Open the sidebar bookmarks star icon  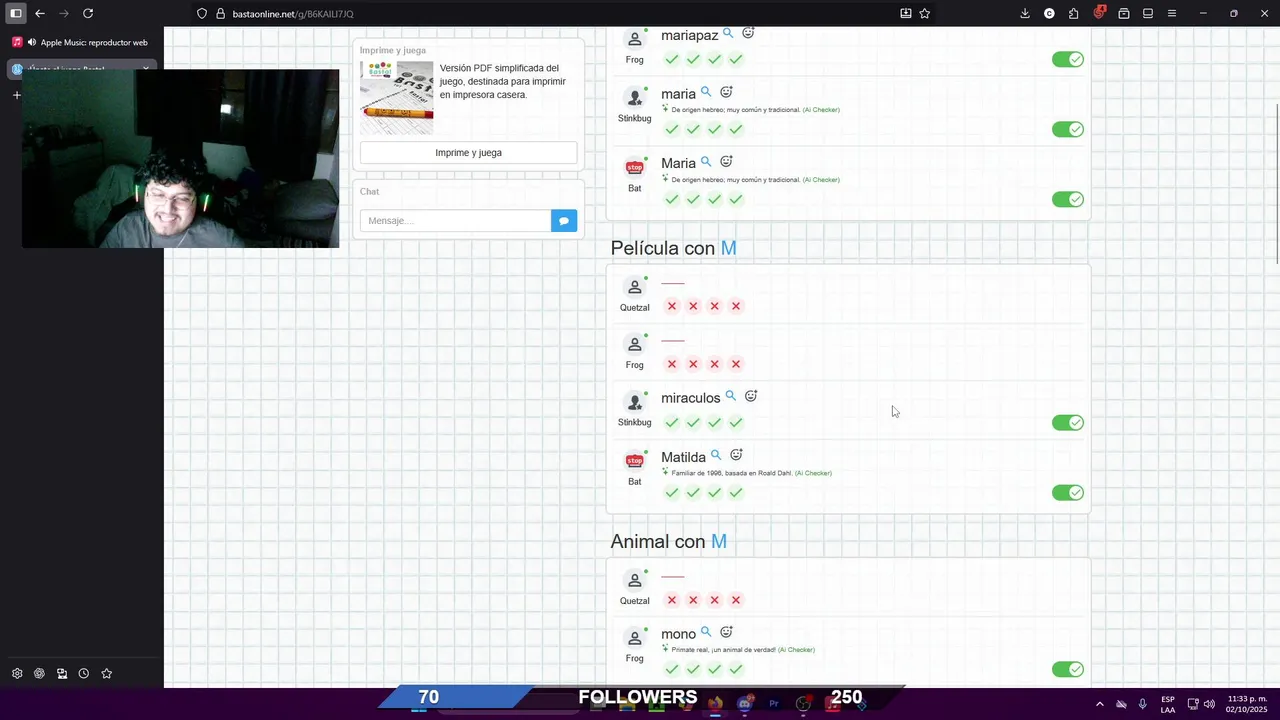pos(107,674)
